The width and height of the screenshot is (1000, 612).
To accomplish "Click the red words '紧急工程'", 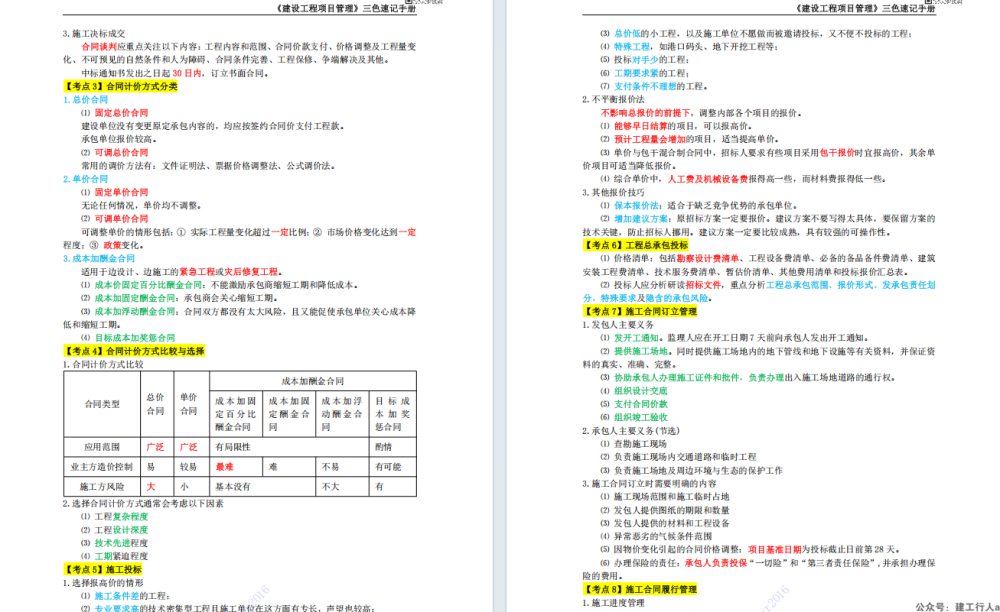I will click(x=197, y=272).
